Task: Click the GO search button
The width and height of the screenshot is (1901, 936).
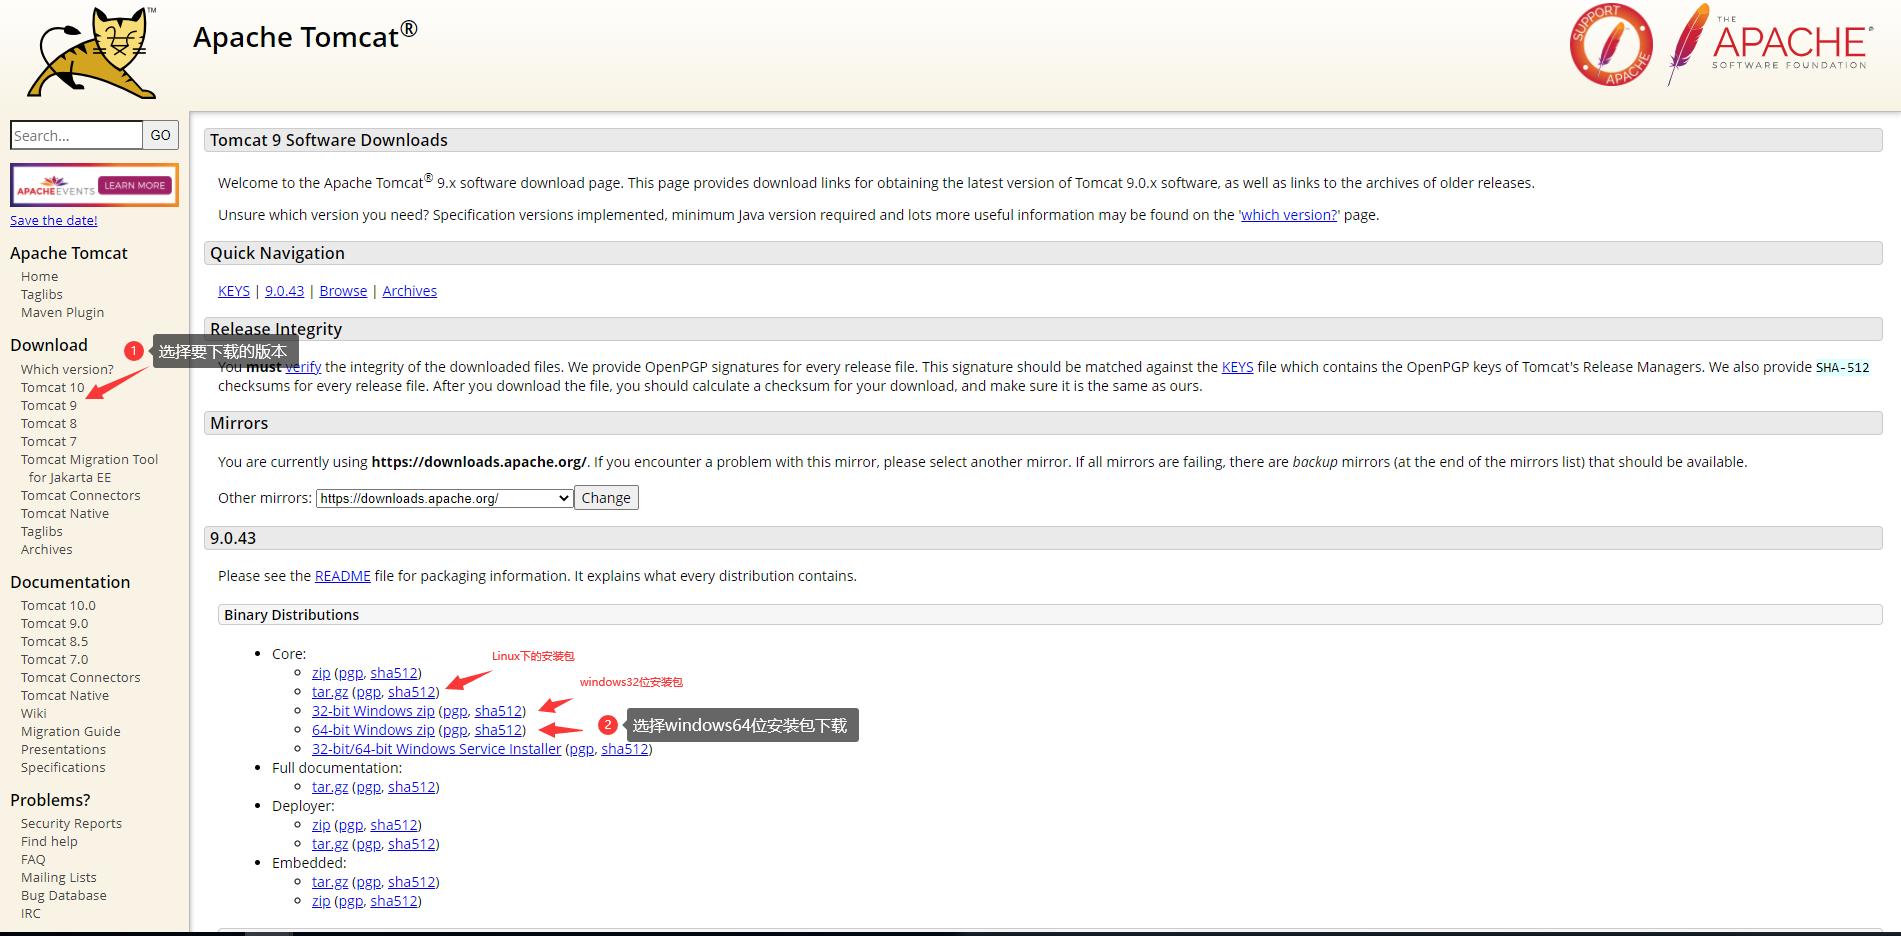Action: (x=160, y=135)
